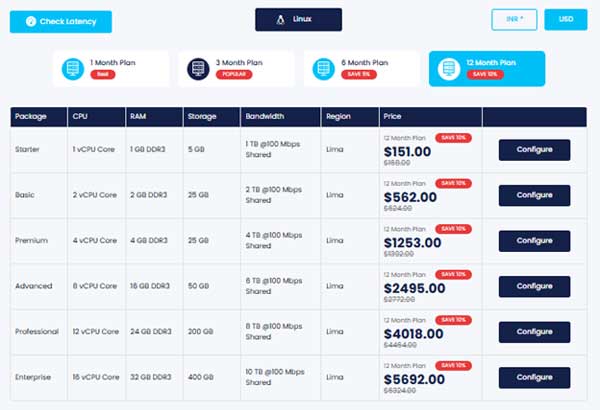Configure the Professional package
The width and height of the screenshot is (600, 410).
pyautogui.click(x=534, y=332)
